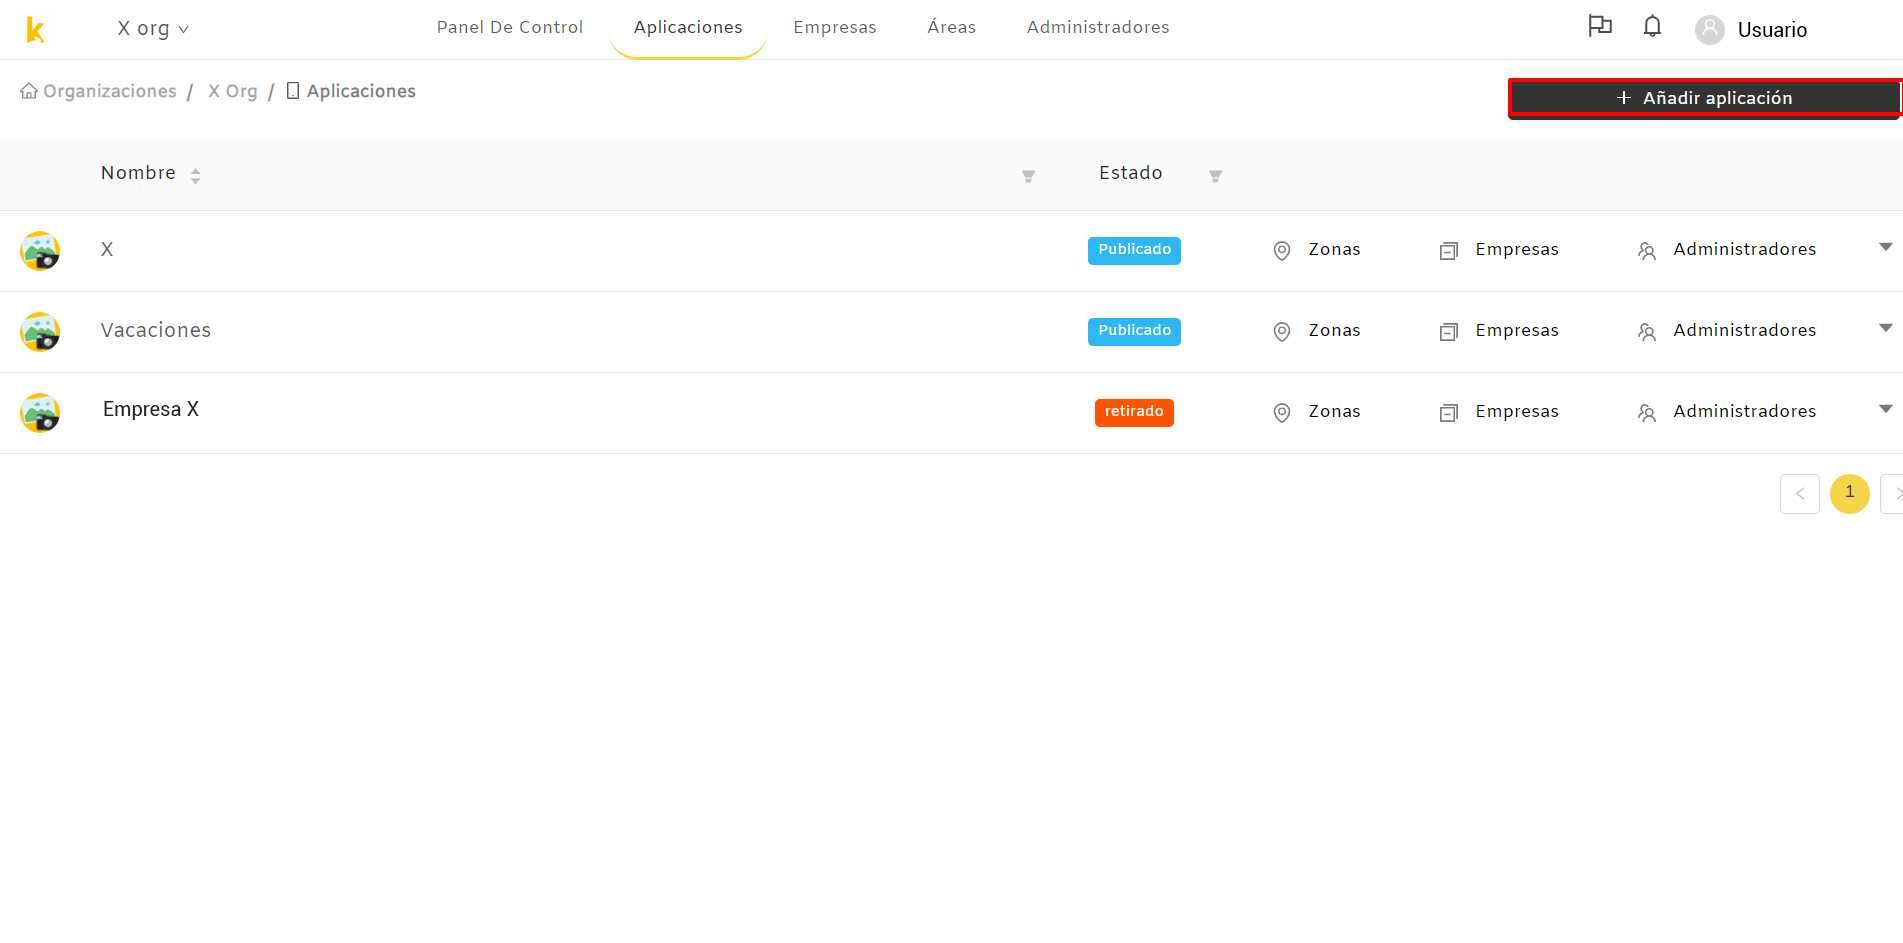Viewport: 1903px width, 943px height.
Task: Click the Zonas pin icon in Empresa X row
Action: pos(1282,413)
